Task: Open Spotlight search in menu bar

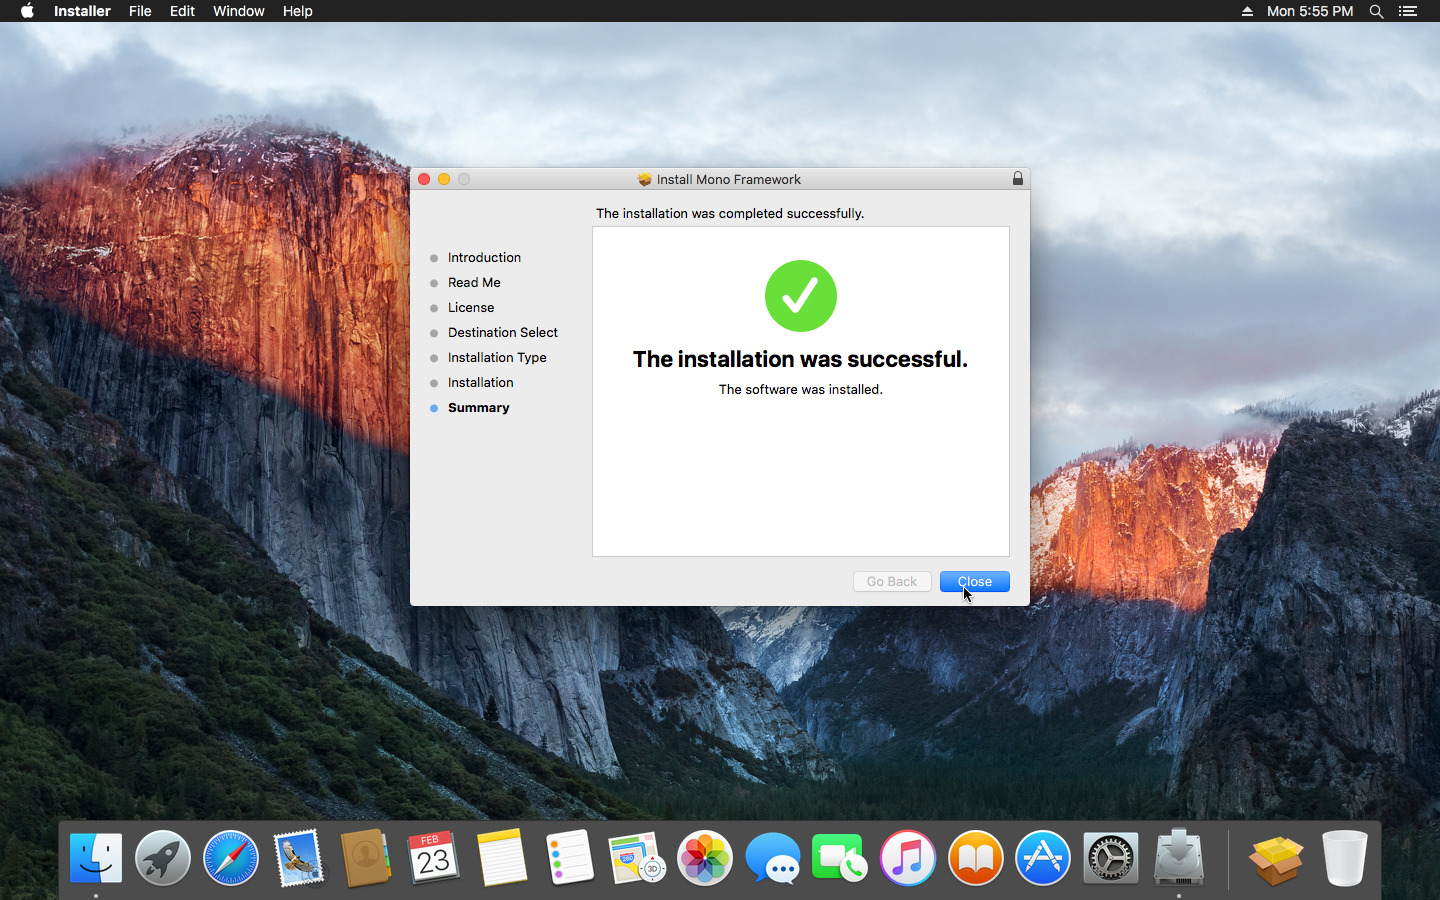Action: pos(1376,11)
